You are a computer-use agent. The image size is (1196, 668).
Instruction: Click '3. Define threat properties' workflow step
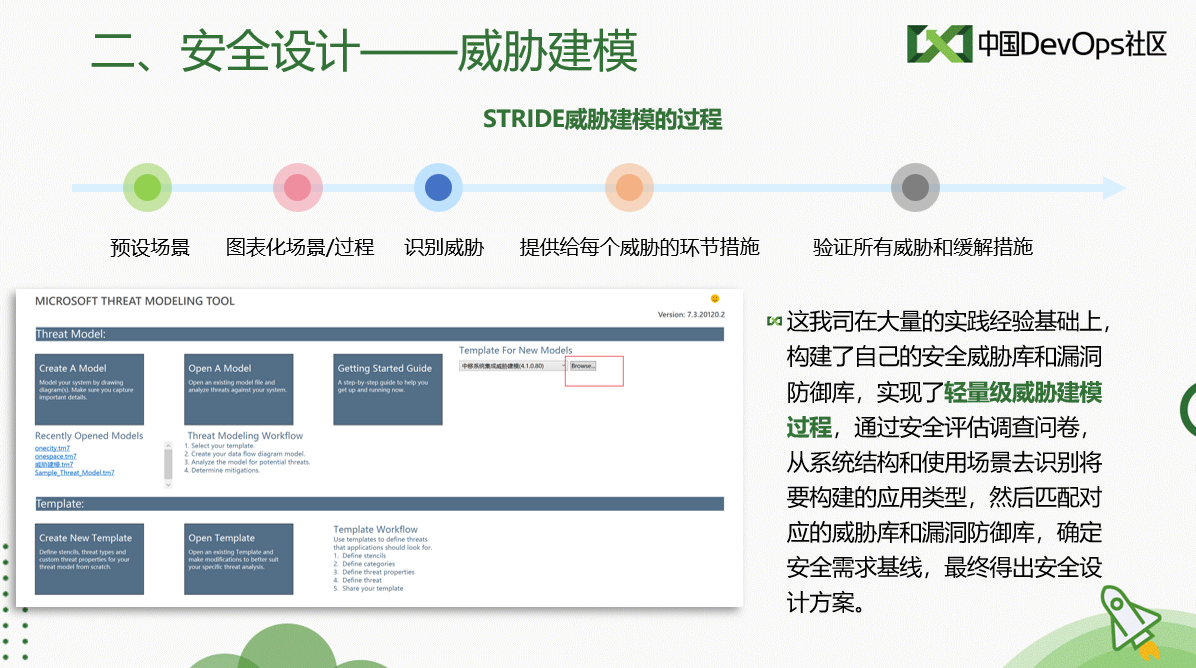click(x=374, y=572)
